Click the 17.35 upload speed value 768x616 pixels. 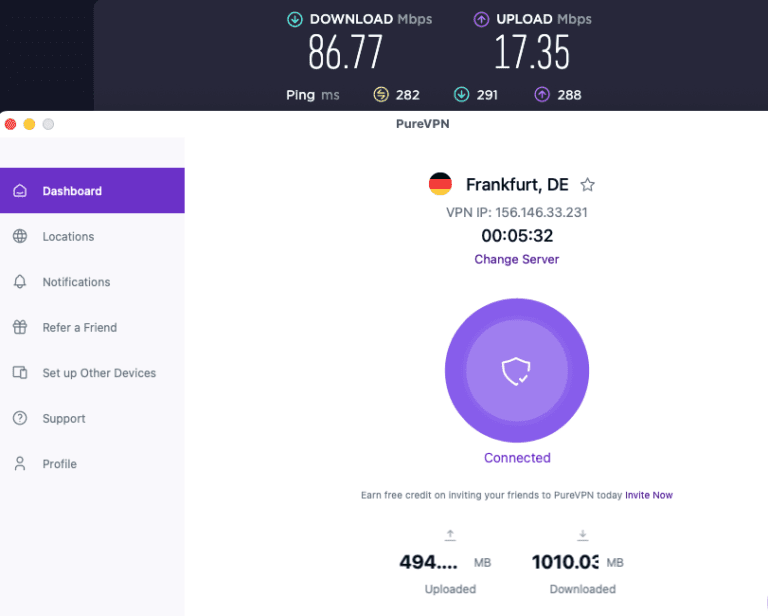[532, 52]
